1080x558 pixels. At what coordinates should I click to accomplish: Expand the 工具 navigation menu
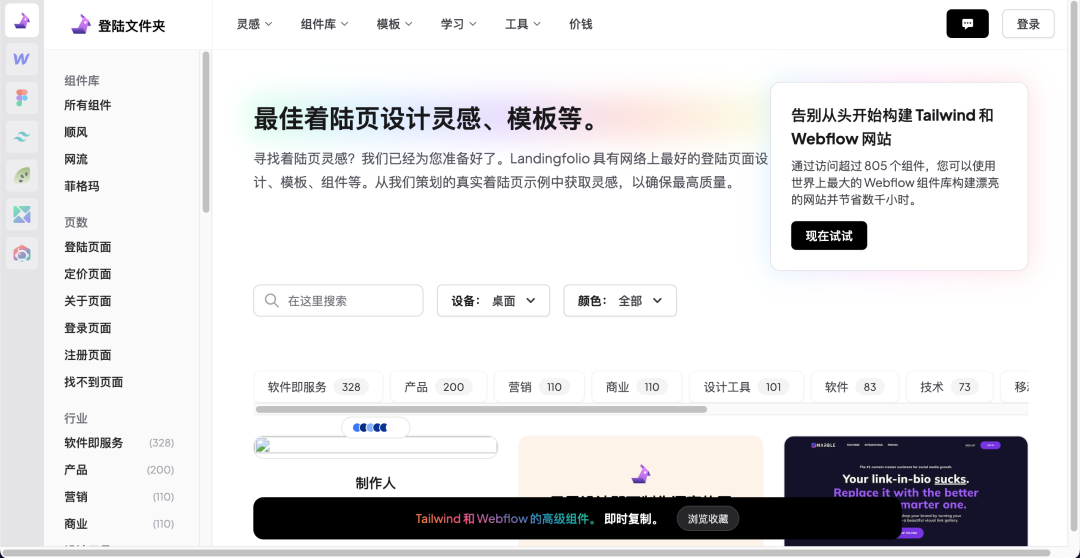click(x=523, y=24)
